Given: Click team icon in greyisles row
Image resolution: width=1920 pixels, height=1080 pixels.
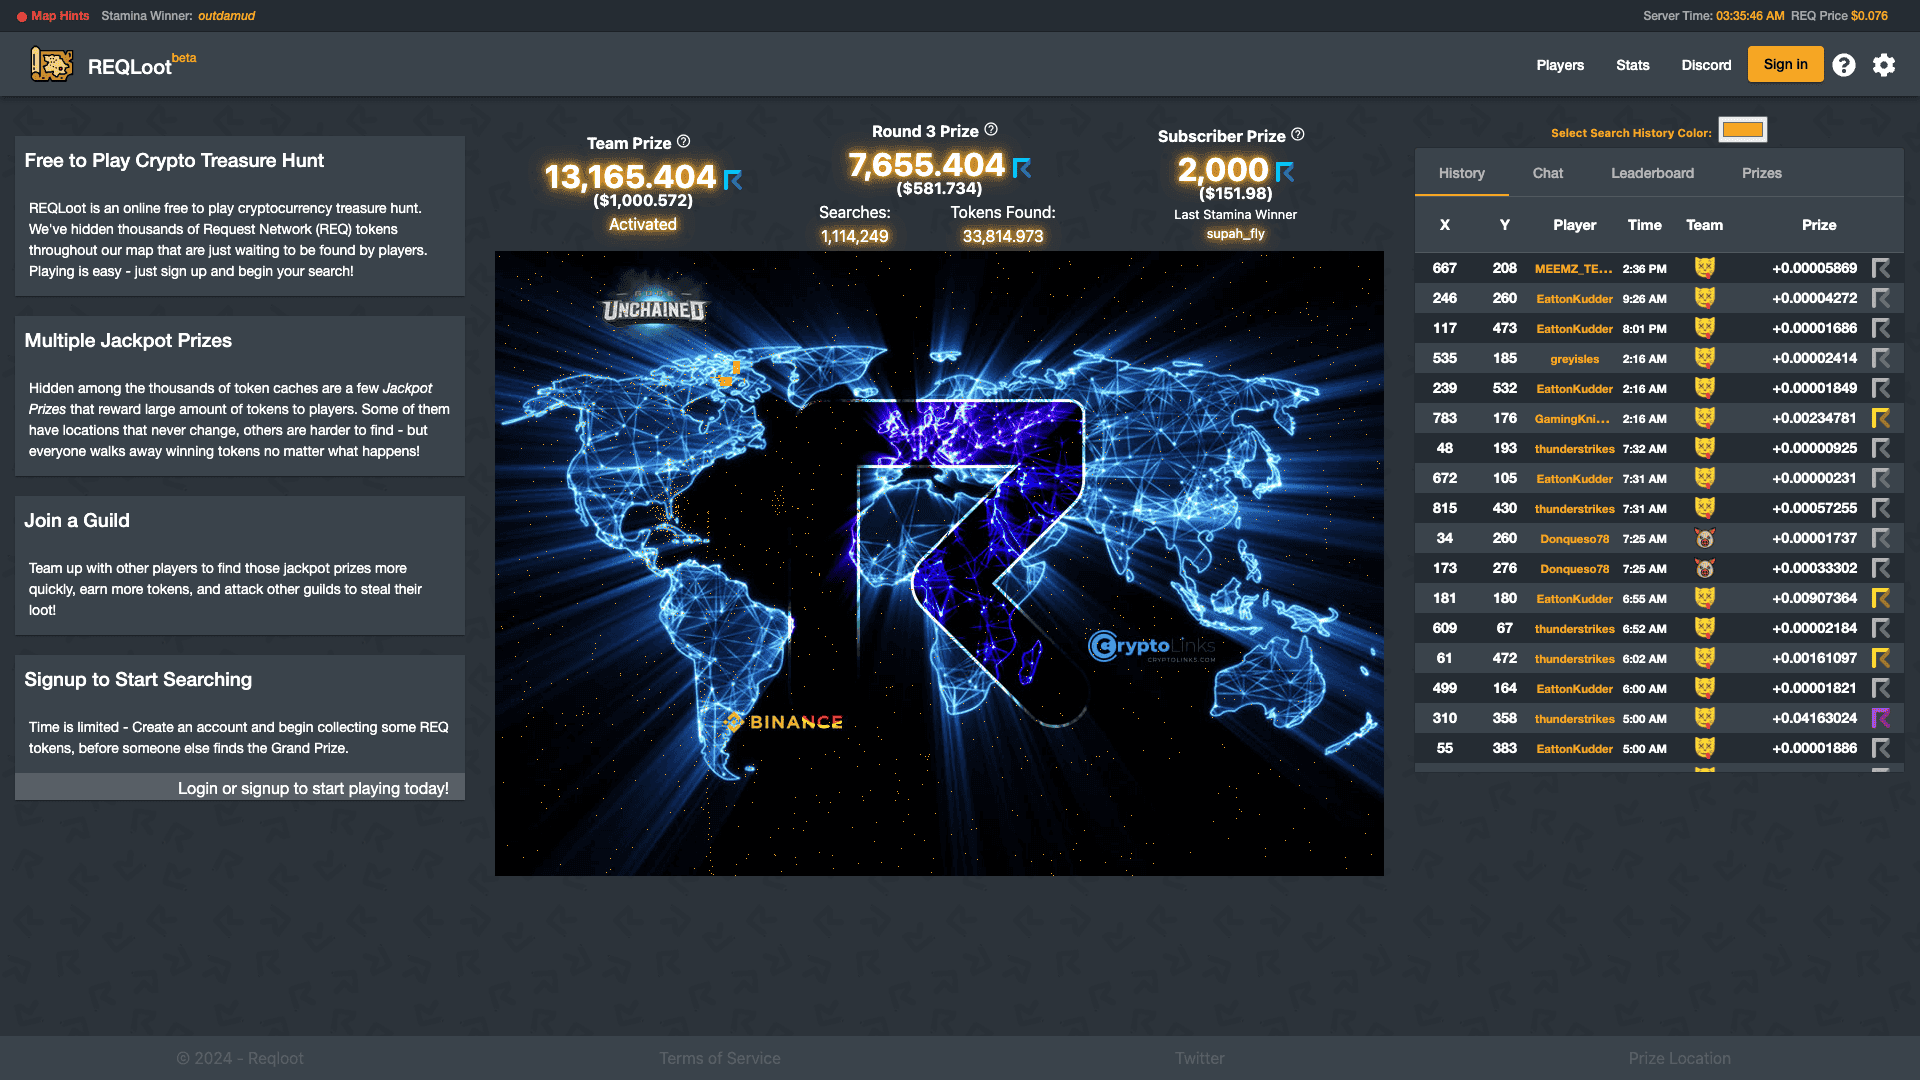Looking at the screenshot, I should pos(1705,358).
